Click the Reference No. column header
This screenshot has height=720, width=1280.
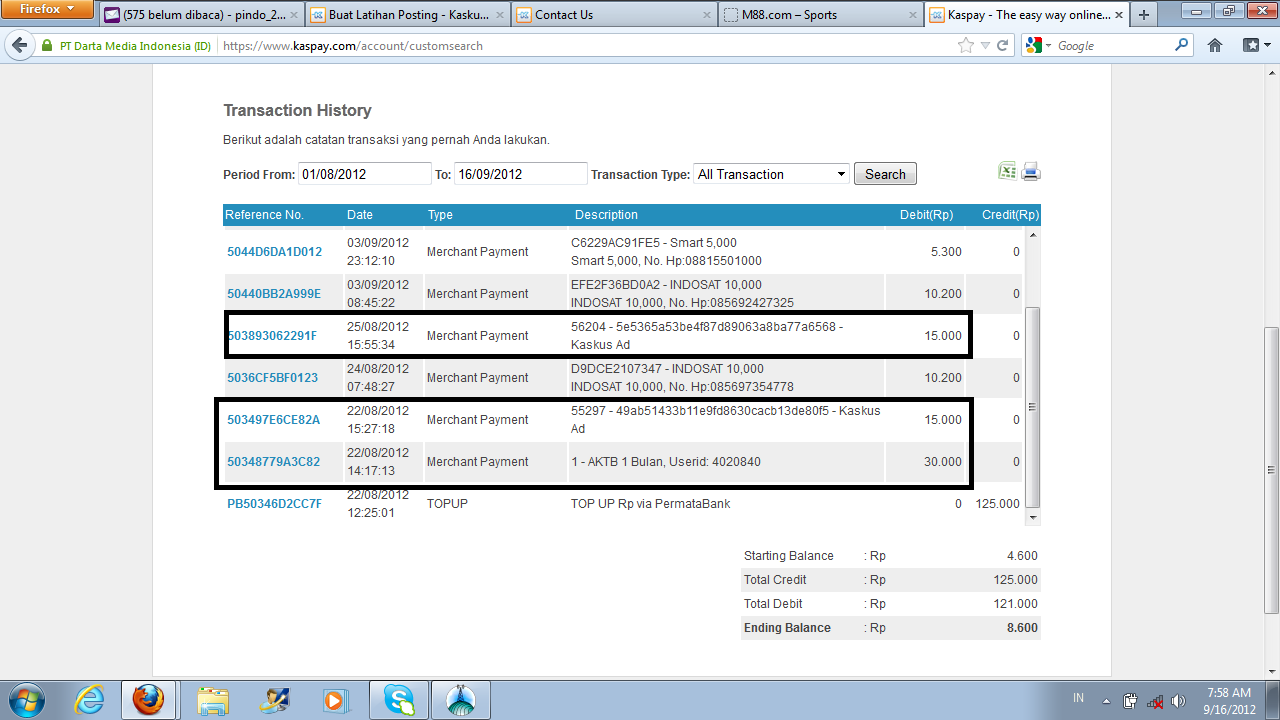pyautogui.click(x=264, y=215)
